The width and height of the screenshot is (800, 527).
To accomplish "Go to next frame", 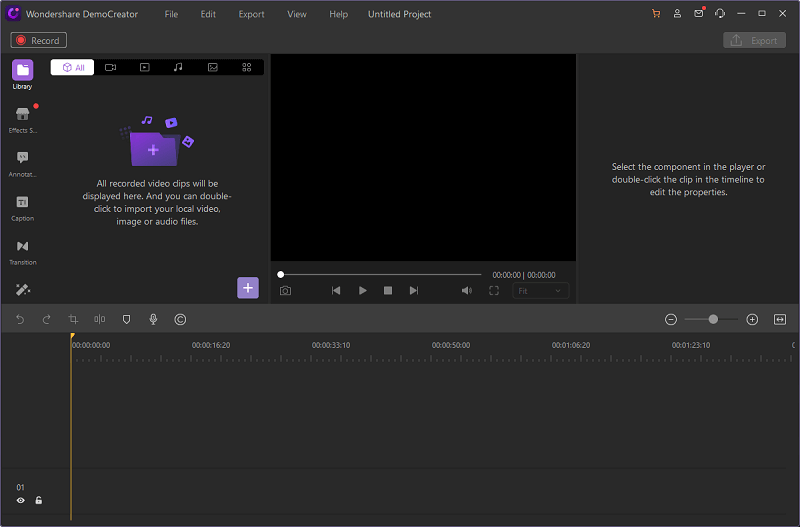I will coord(414,291).
